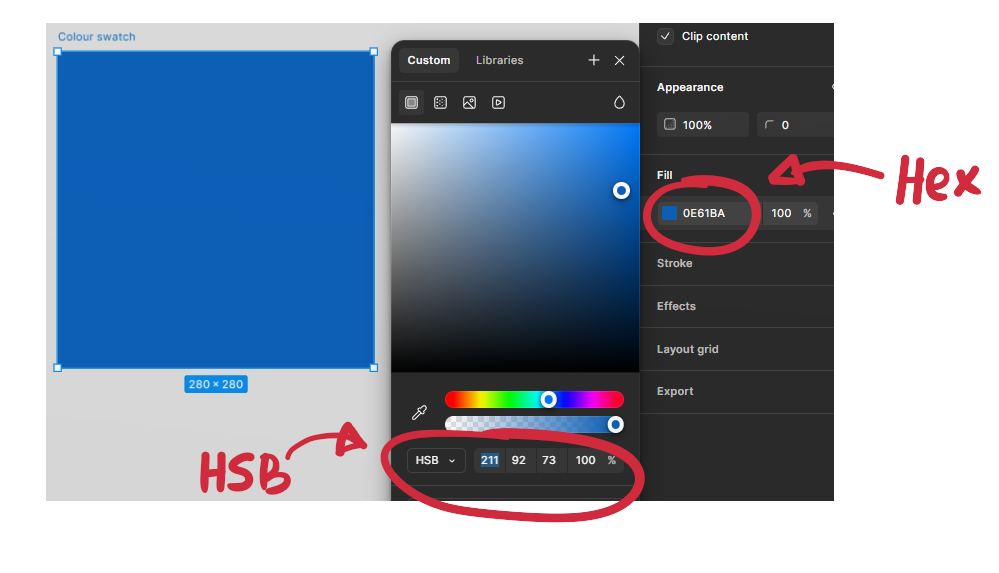Click the opacity icon under Appearance

pos(670,124)
